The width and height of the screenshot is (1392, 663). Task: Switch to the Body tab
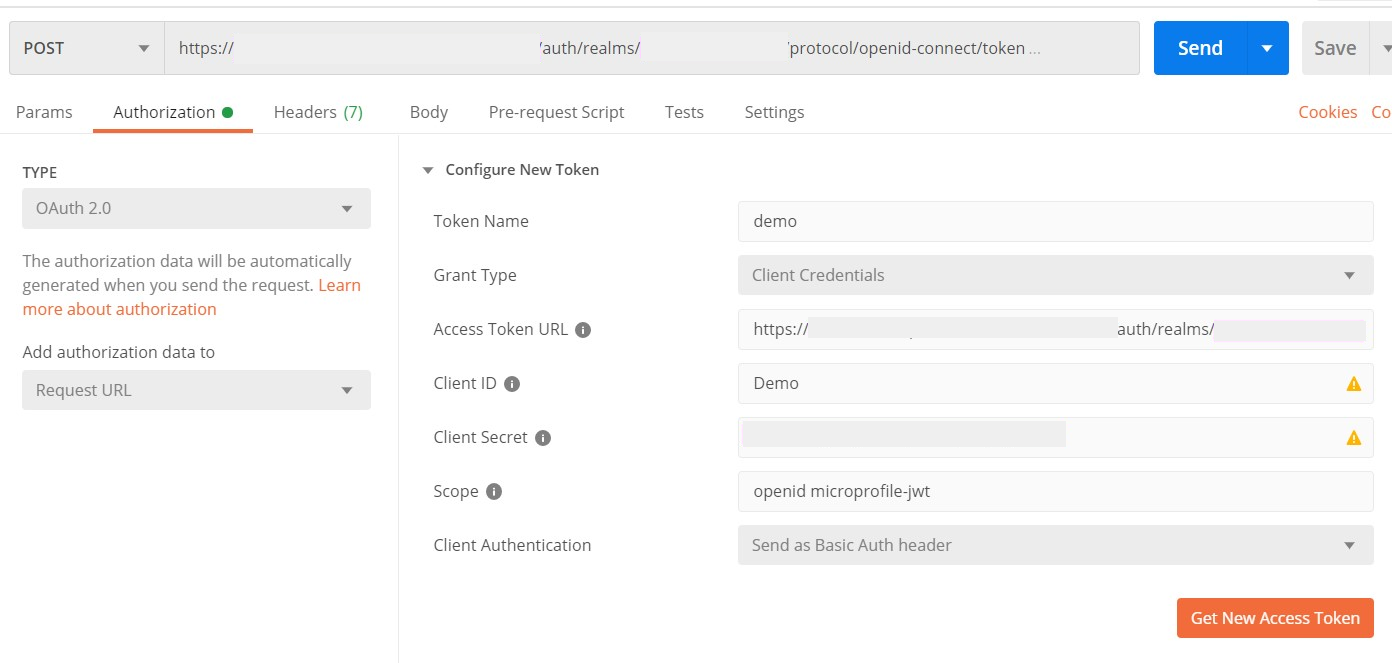pos(428,112)
